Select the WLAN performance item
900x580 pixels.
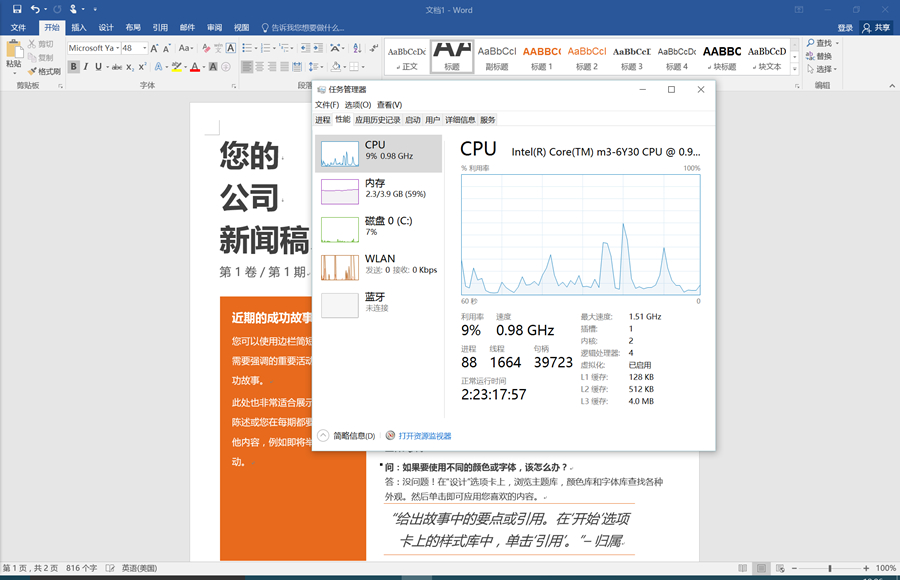click(x=379, y=267)
